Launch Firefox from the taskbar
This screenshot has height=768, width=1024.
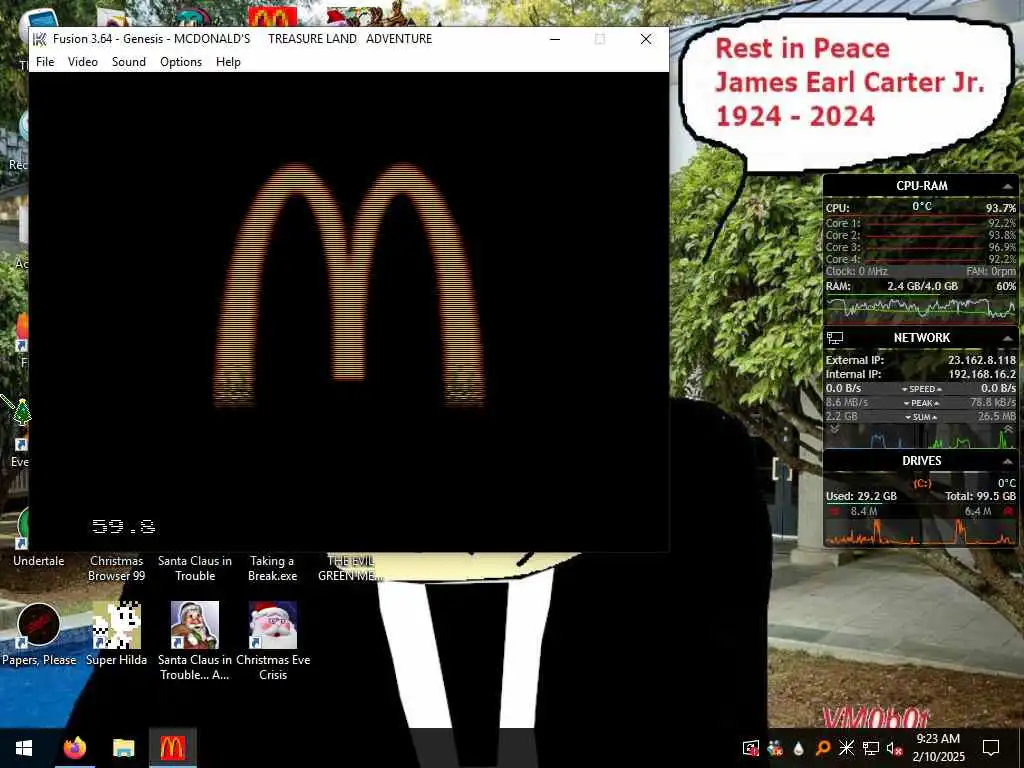tap(74, 748)
